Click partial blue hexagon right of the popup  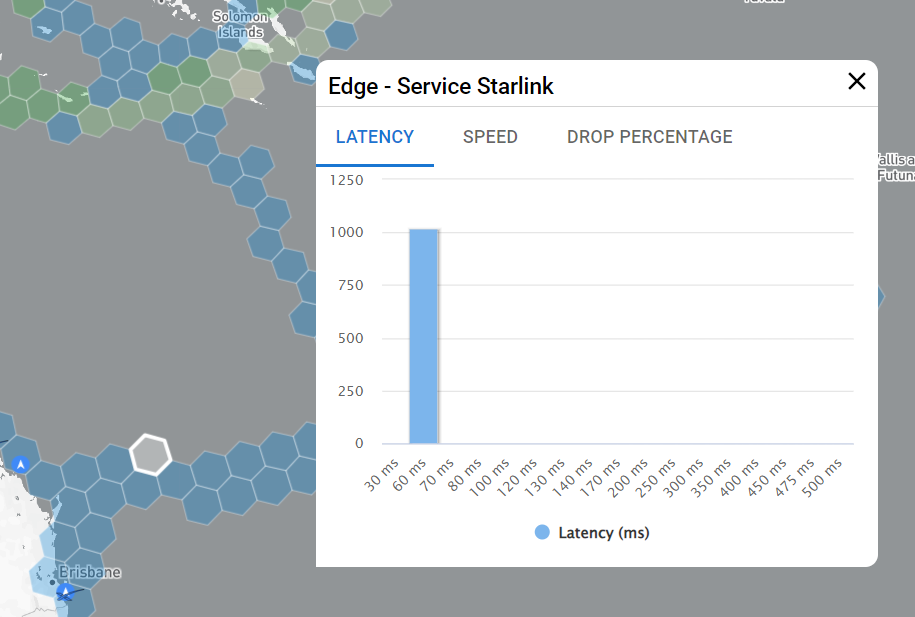pos(880,297)
